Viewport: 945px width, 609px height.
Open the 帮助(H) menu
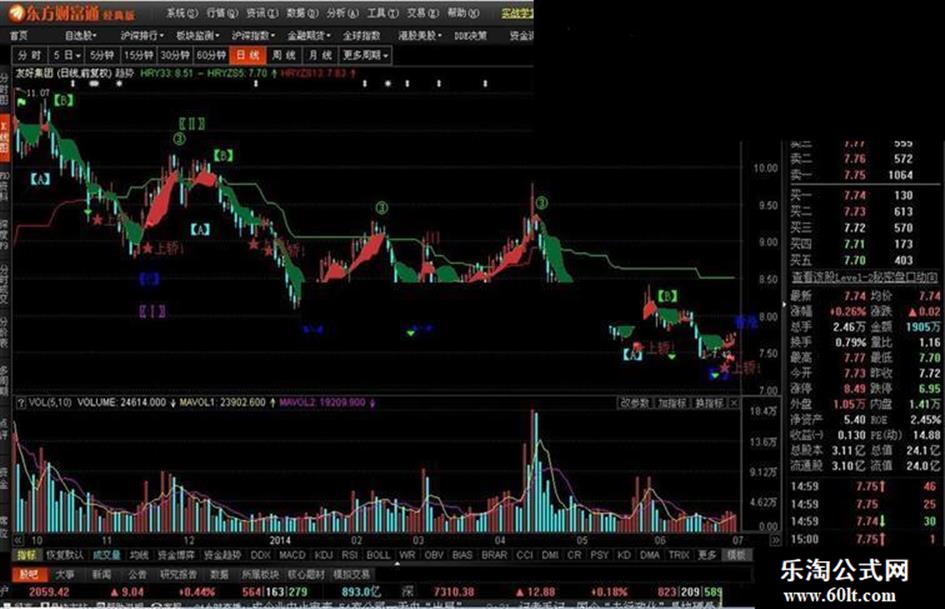click(463, 13)
